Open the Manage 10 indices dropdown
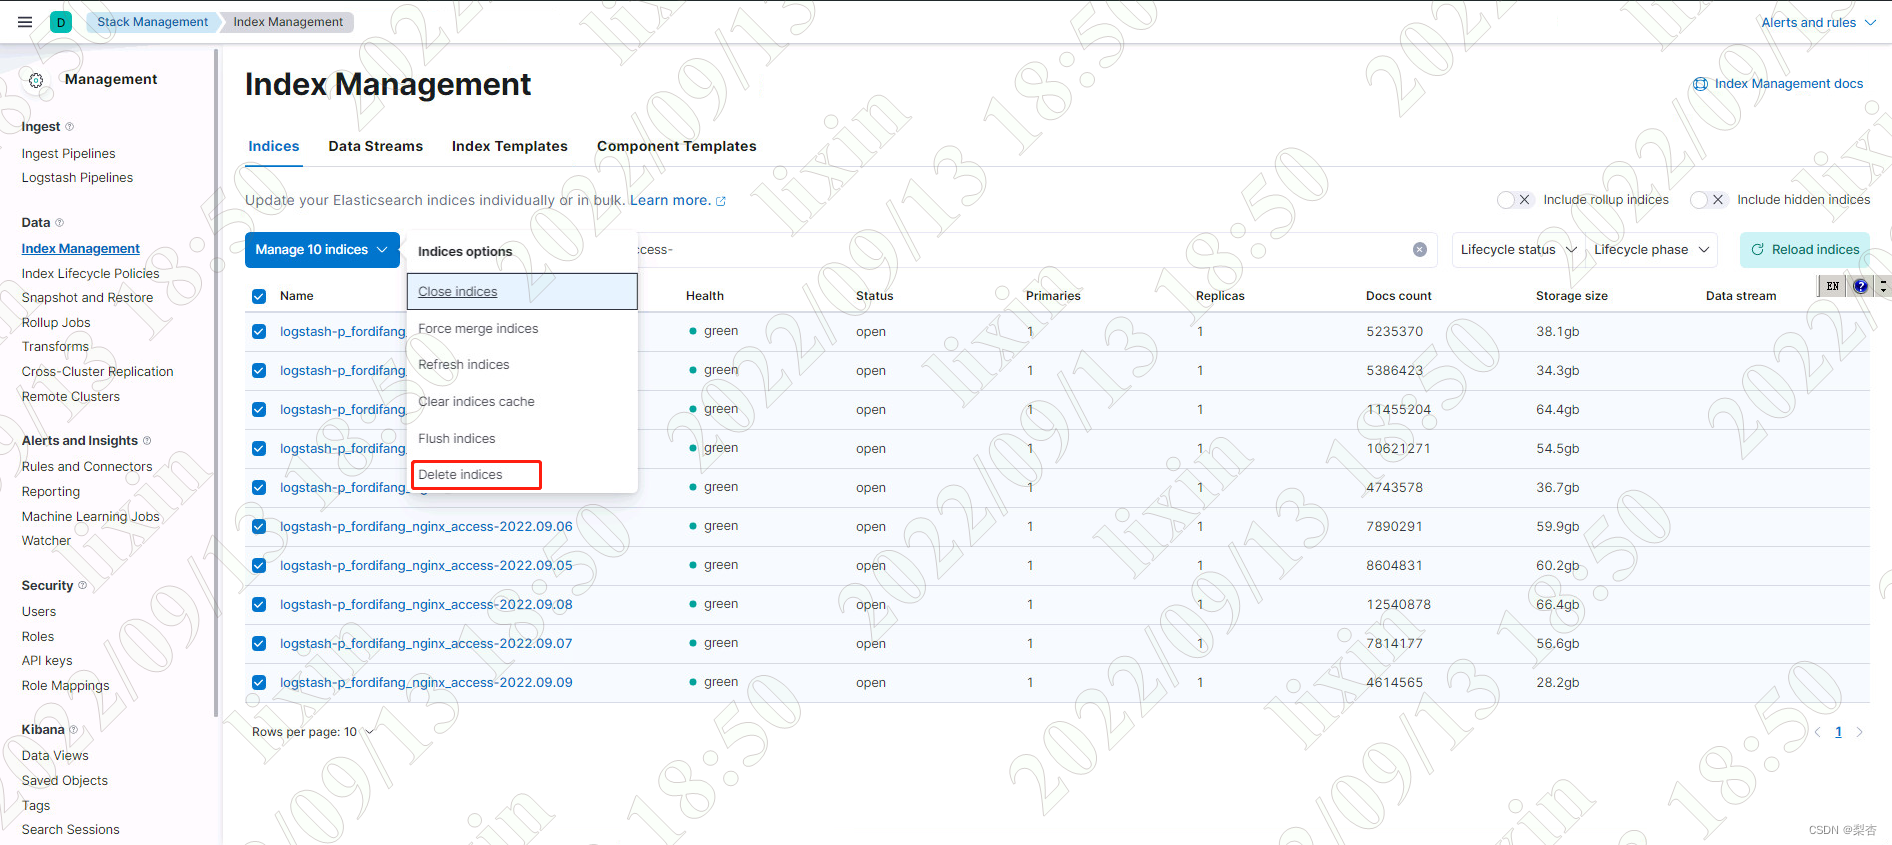The height and width of the screenshot is (845, 1892). point(322,250)
